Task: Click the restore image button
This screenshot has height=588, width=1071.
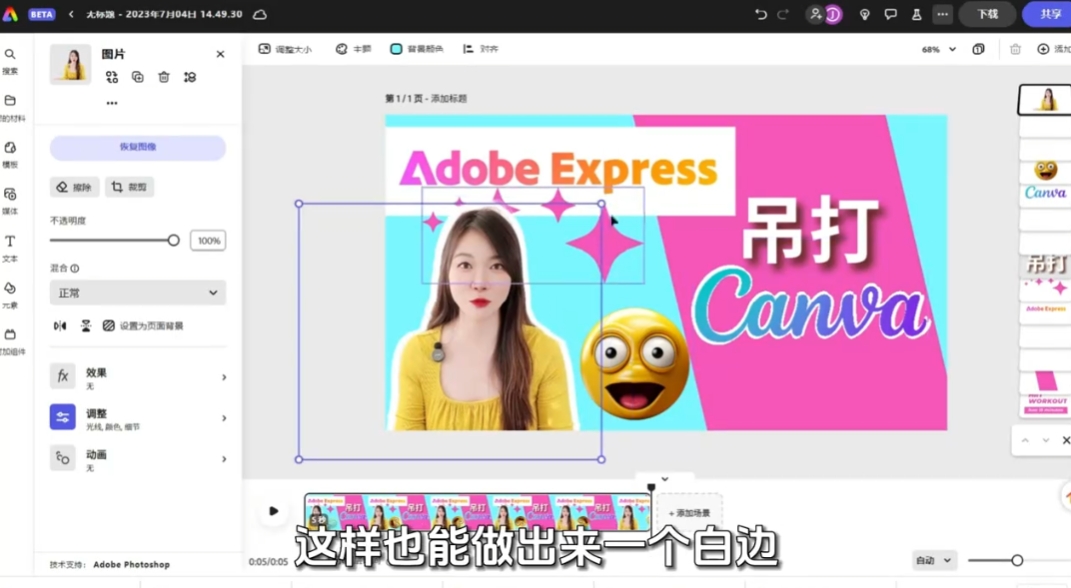Action: point(138,147)
